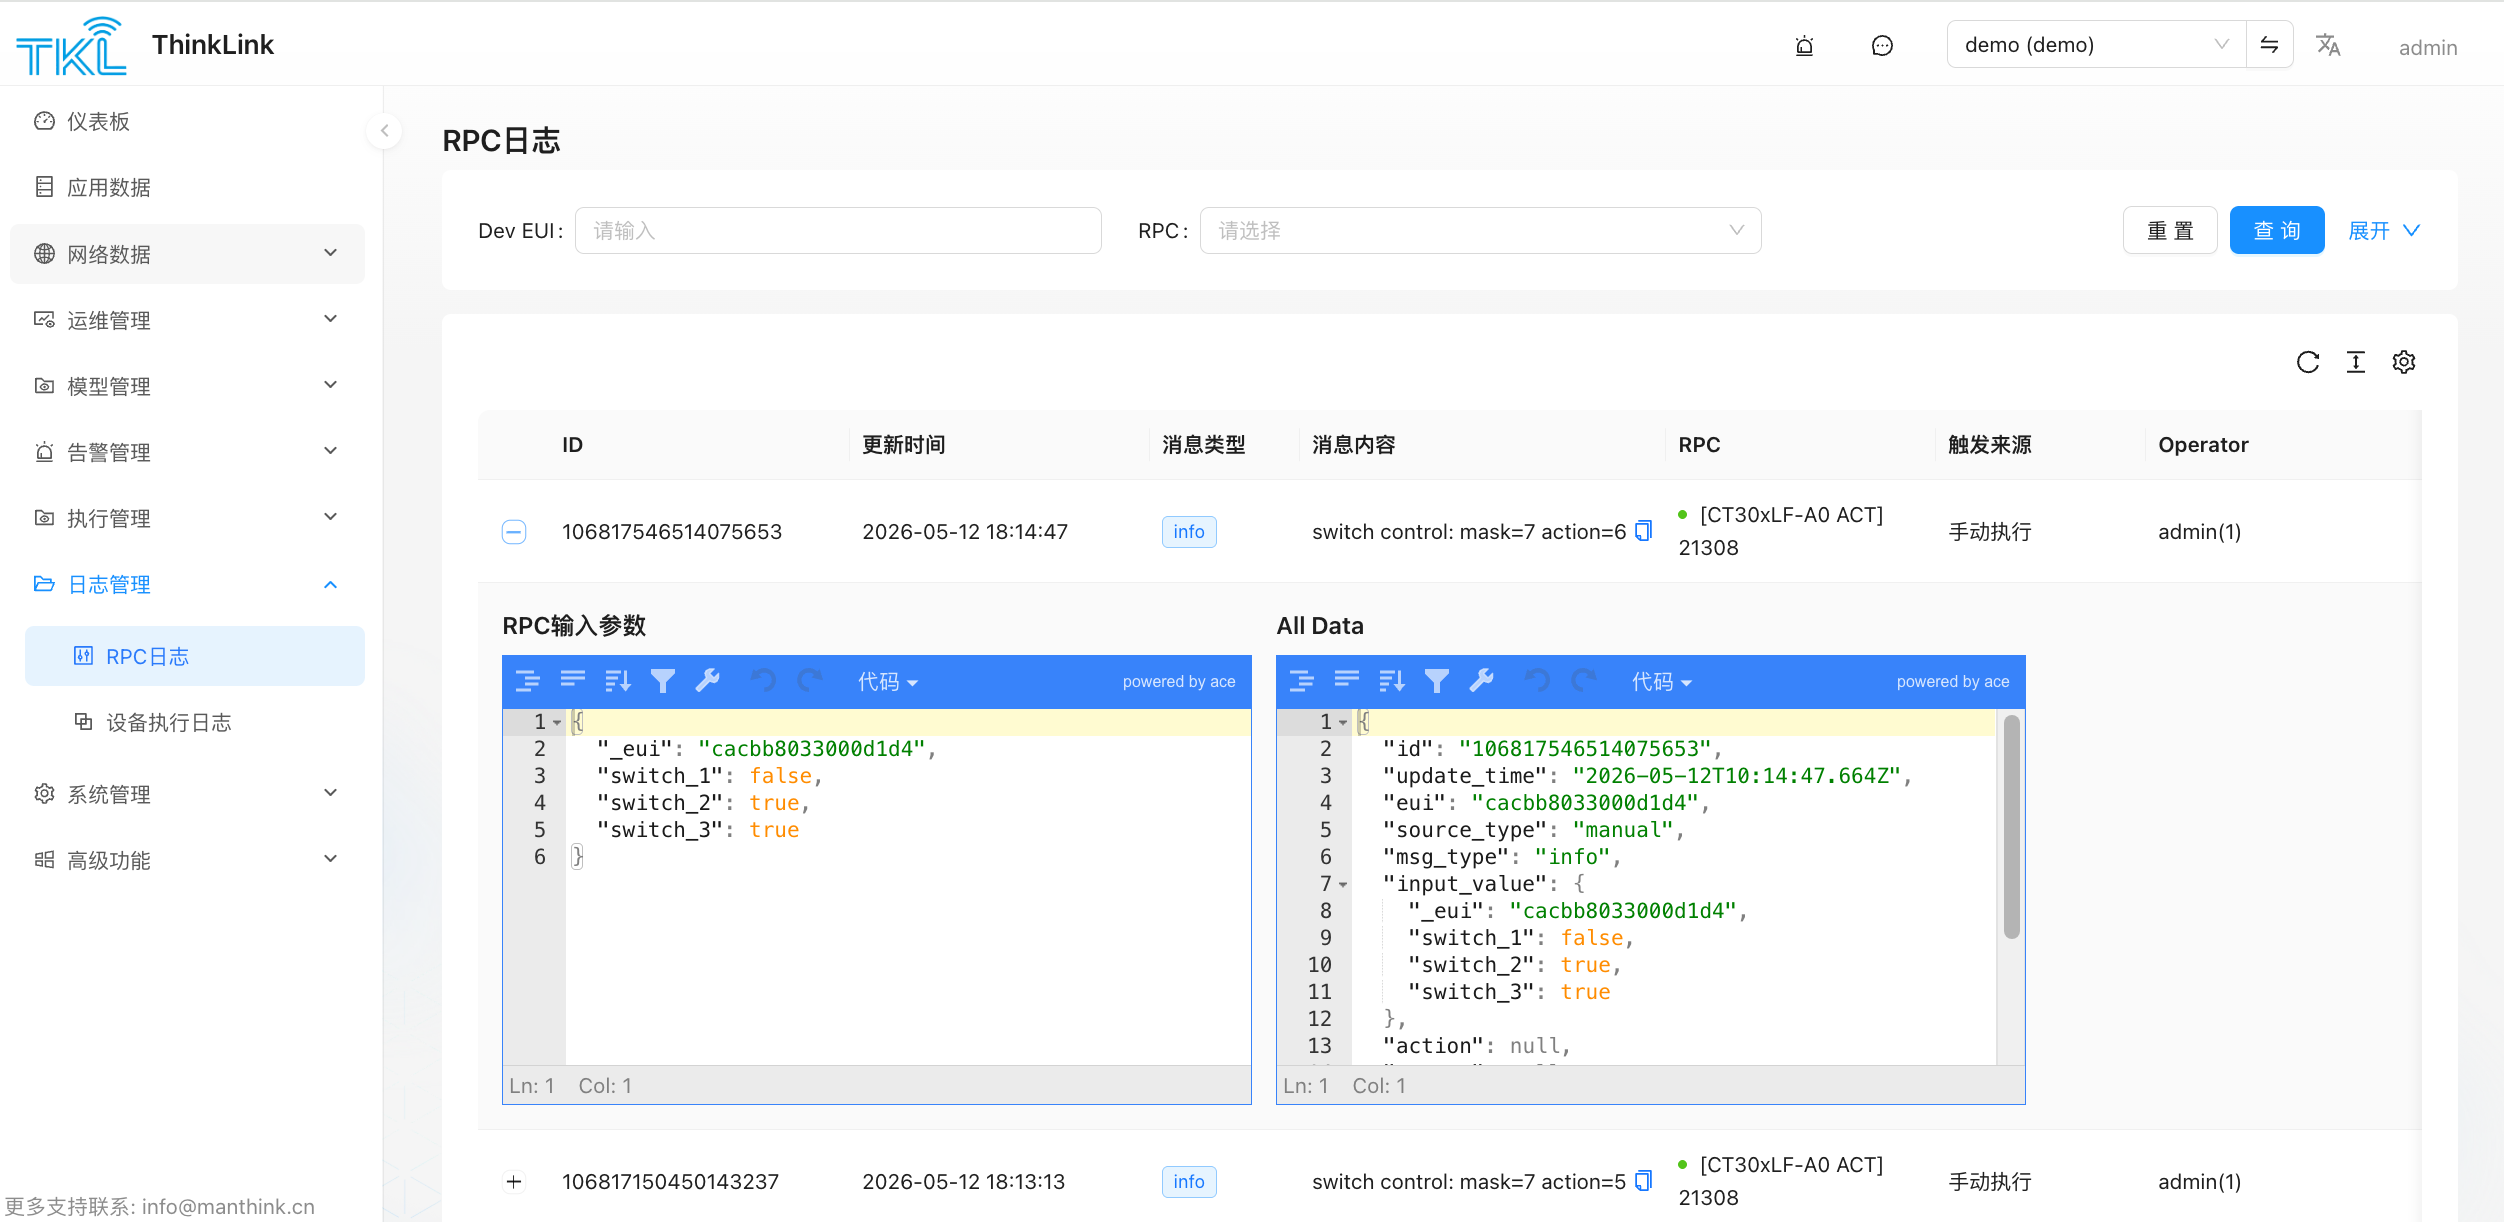Copy message content for action=5 row

coord(1643,1181)
